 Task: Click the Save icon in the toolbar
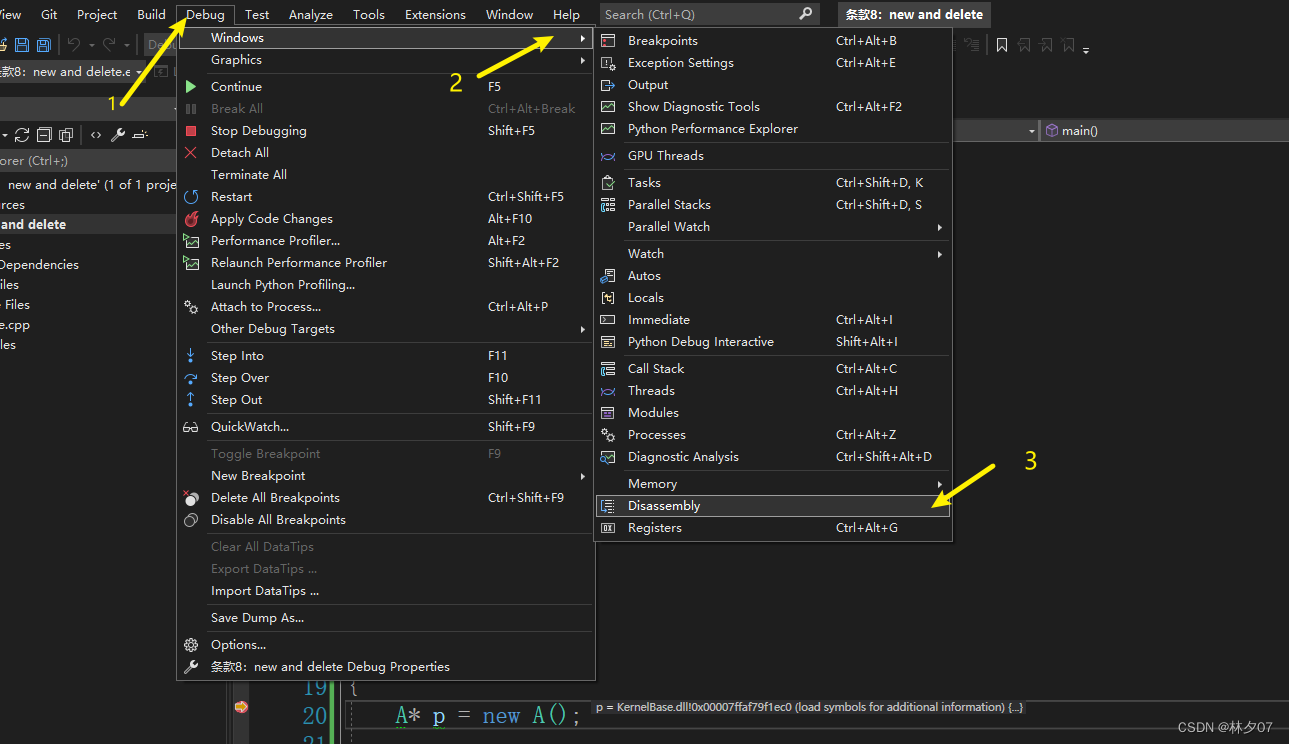tap(22, 45)
